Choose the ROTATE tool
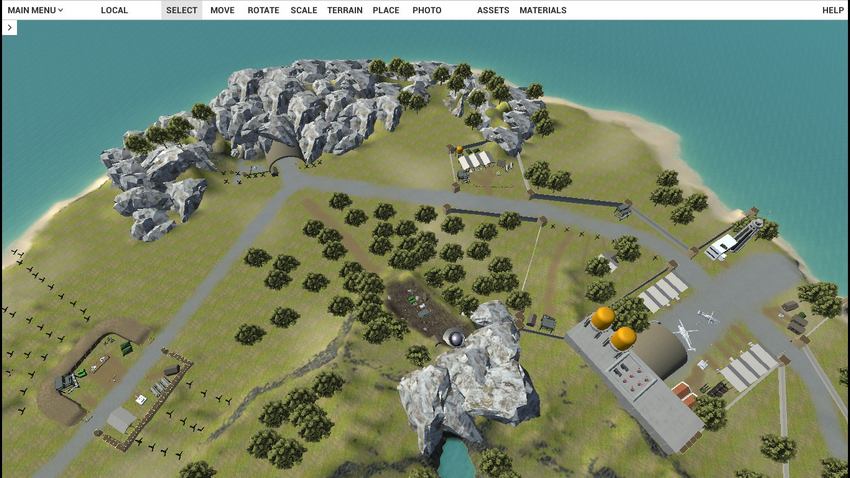 point(263,10)
